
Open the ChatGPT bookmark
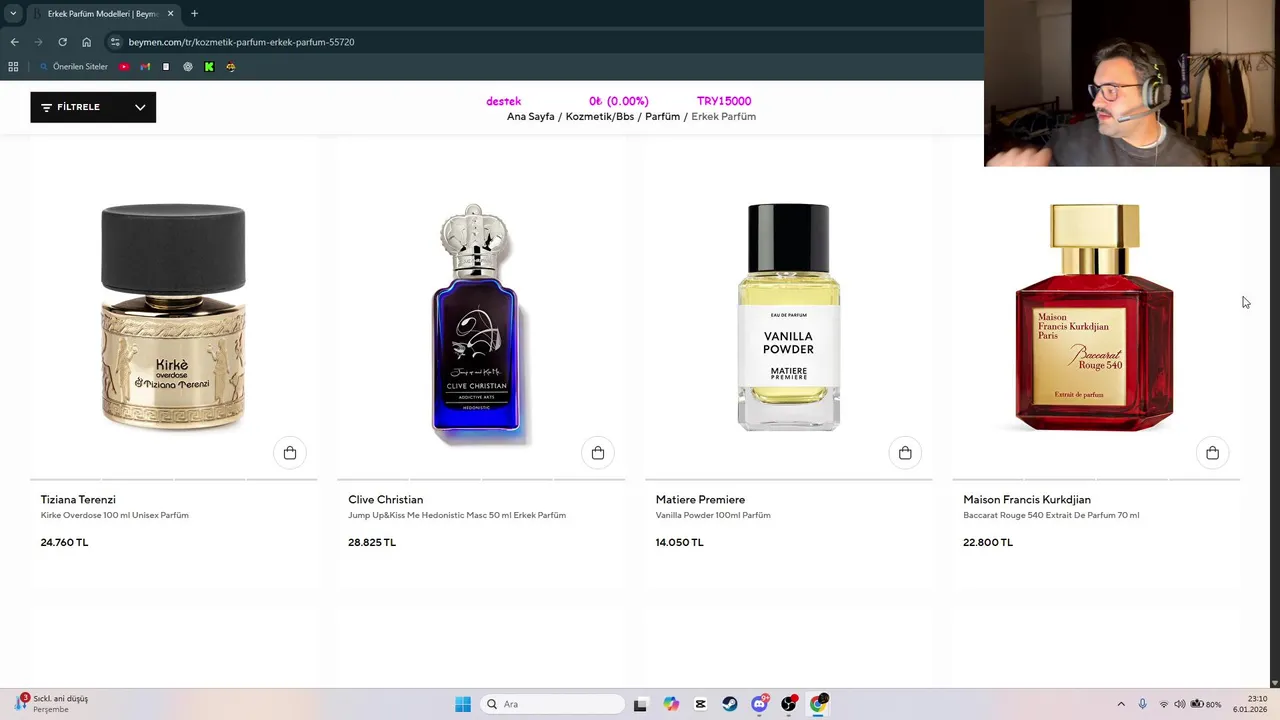188,67
